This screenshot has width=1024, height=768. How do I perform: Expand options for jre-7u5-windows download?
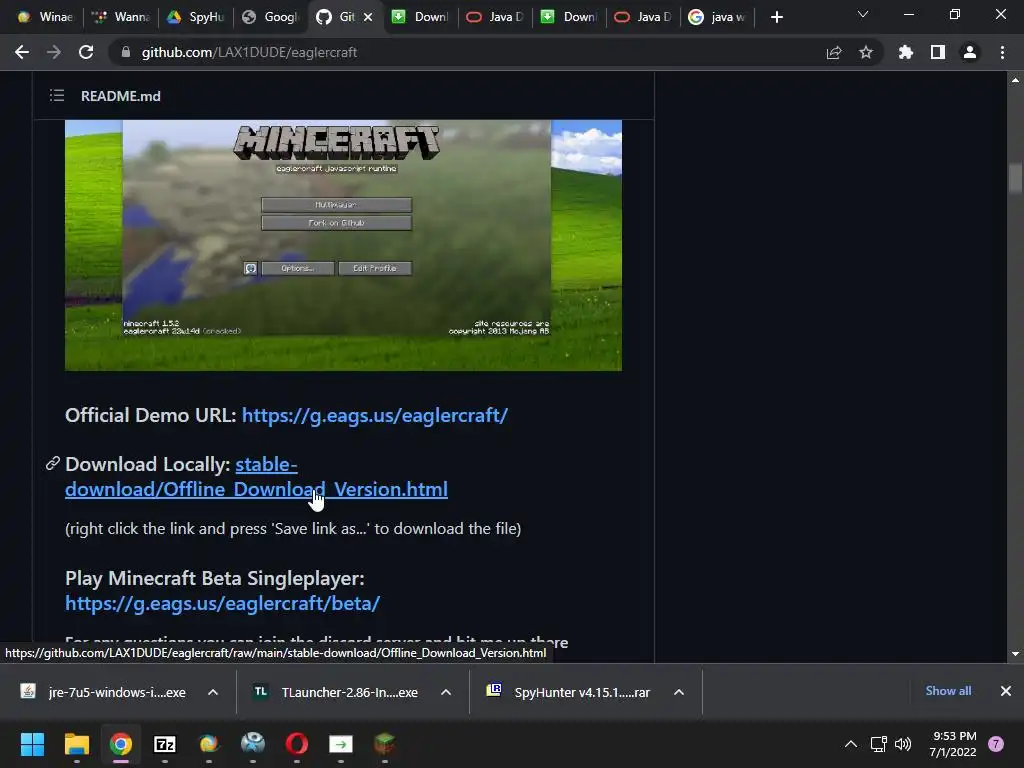(213, 692)
